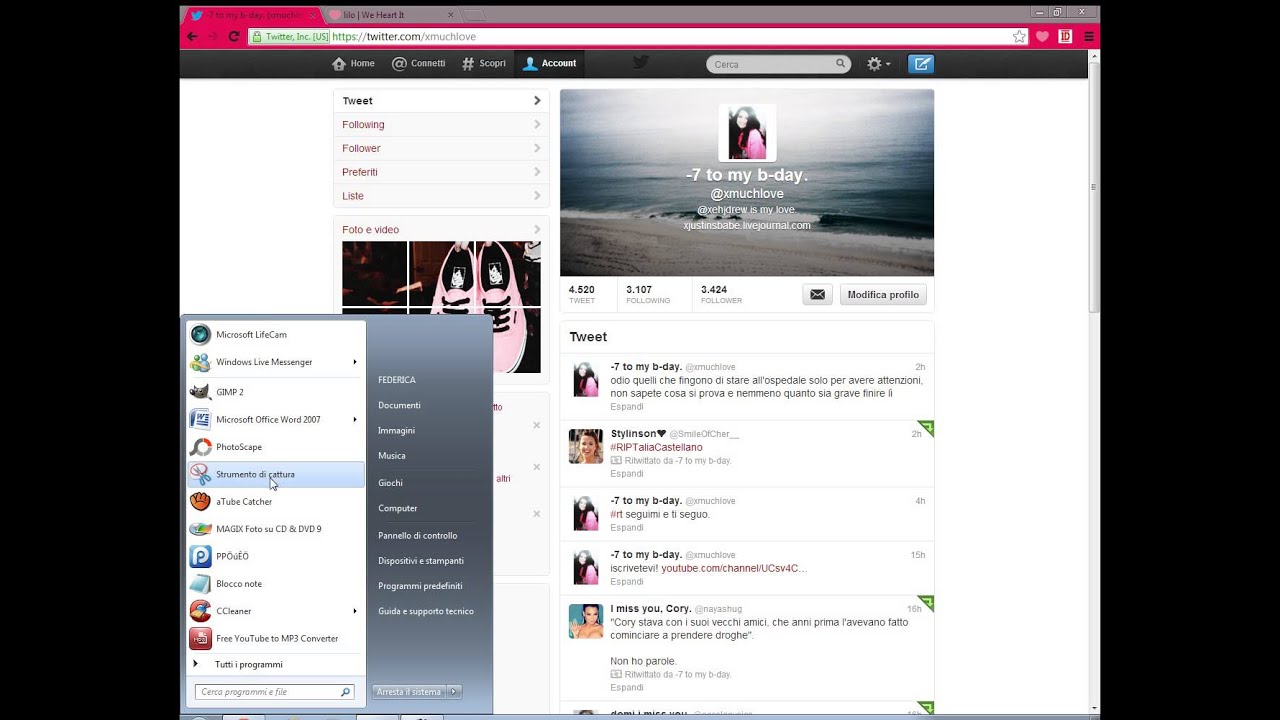Go to Twitter Home

tap(353, 63)
